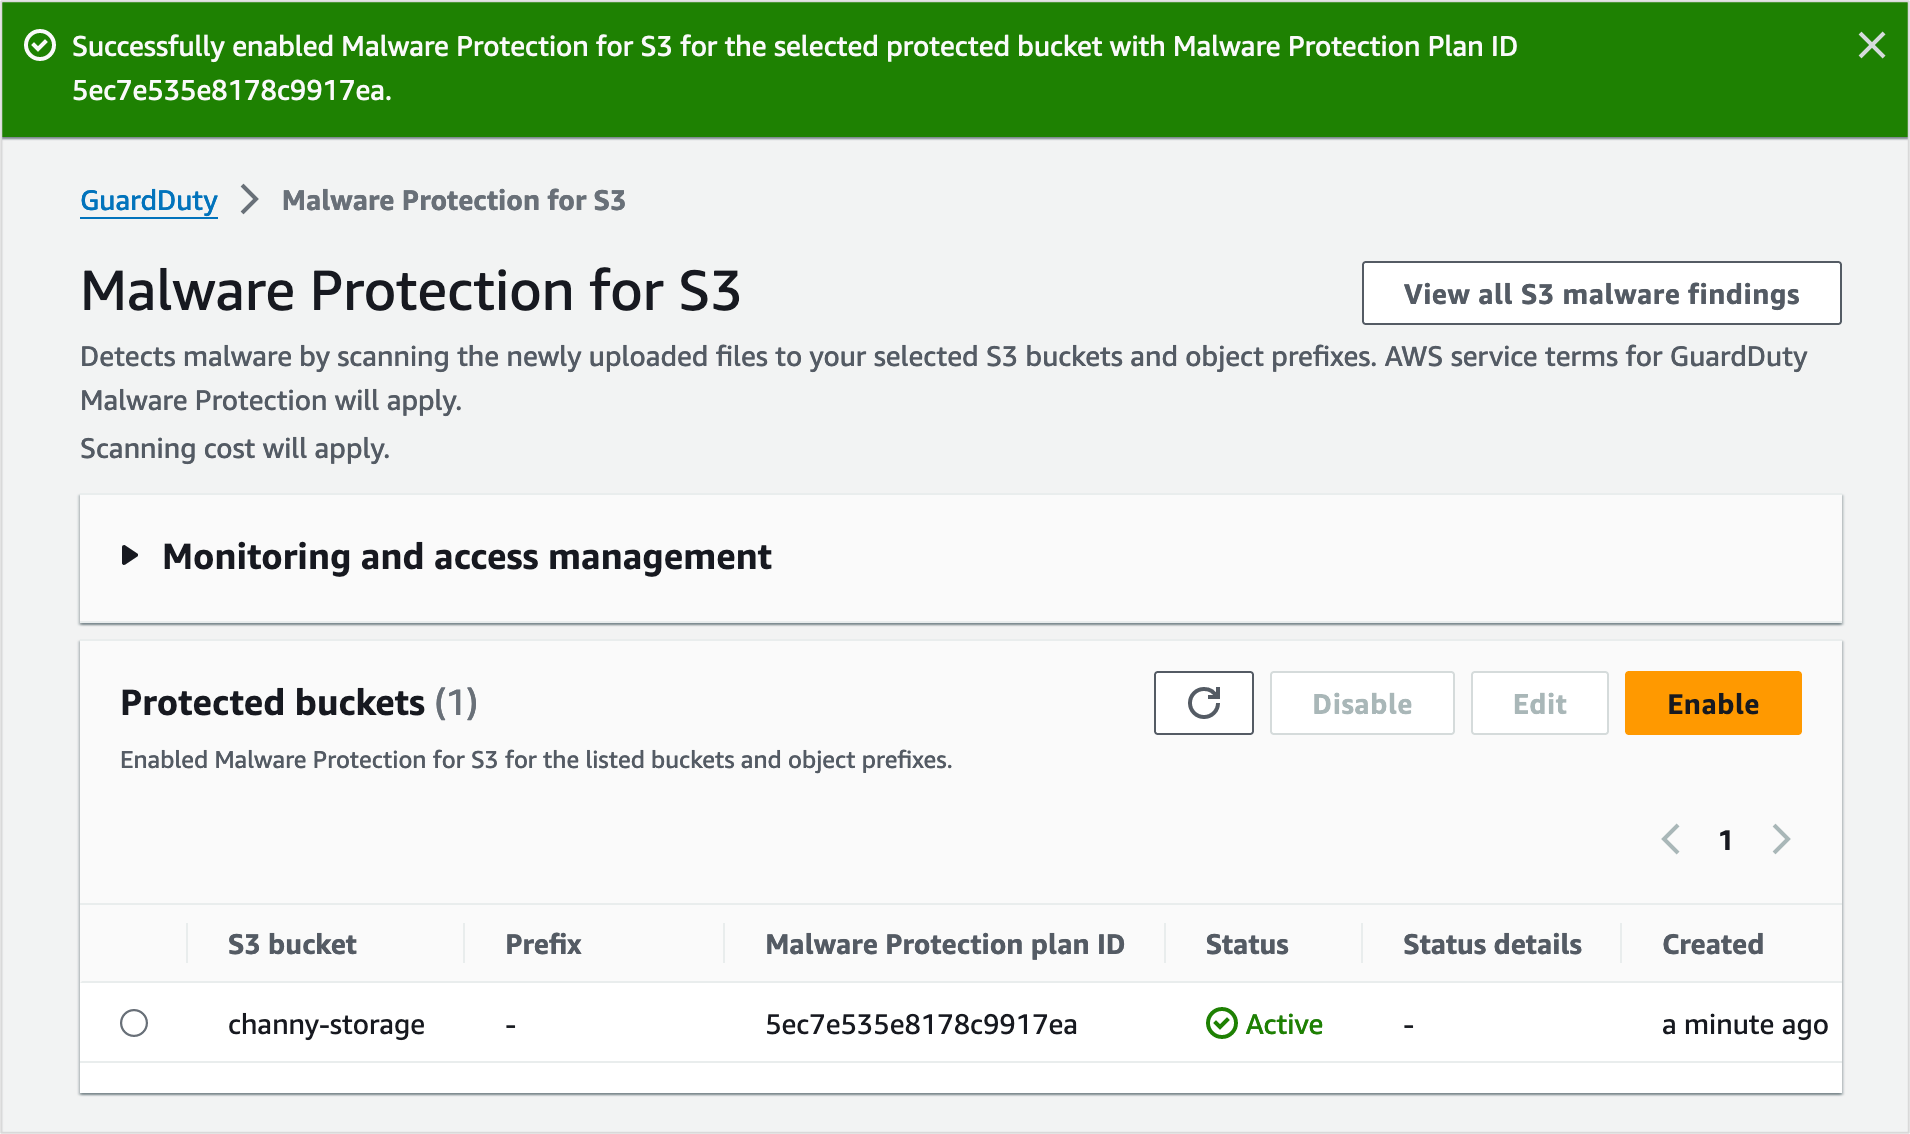Click the Disable button
Screen dimensions: 1910x1134
pyautogui.click(x=1362, y=704)
